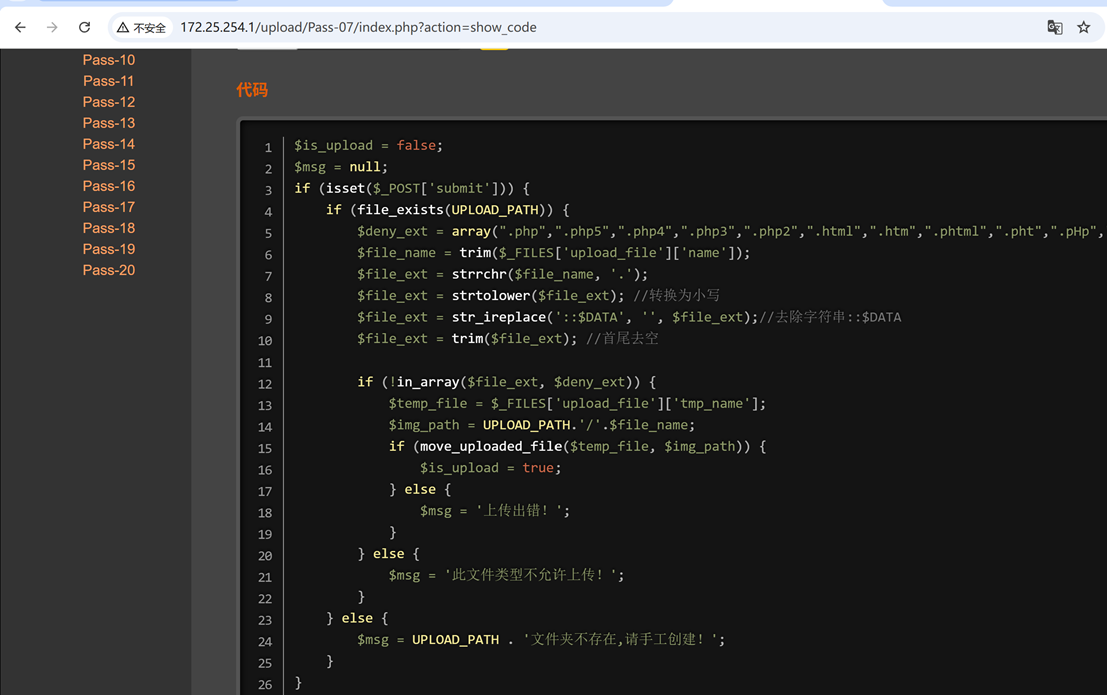Click the isset($_POST['submit']) line

coord(412,189)
